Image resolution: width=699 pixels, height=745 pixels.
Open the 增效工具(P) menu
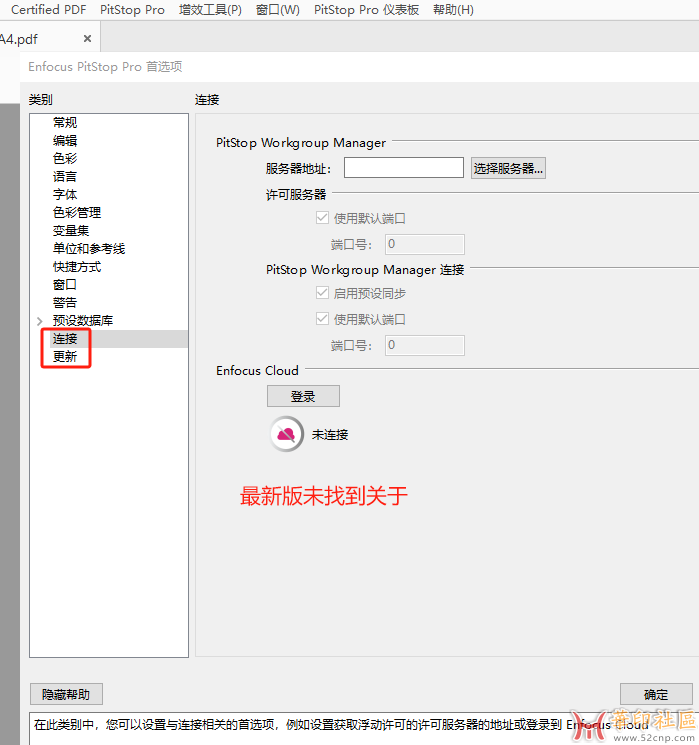[x=210, y=10]
